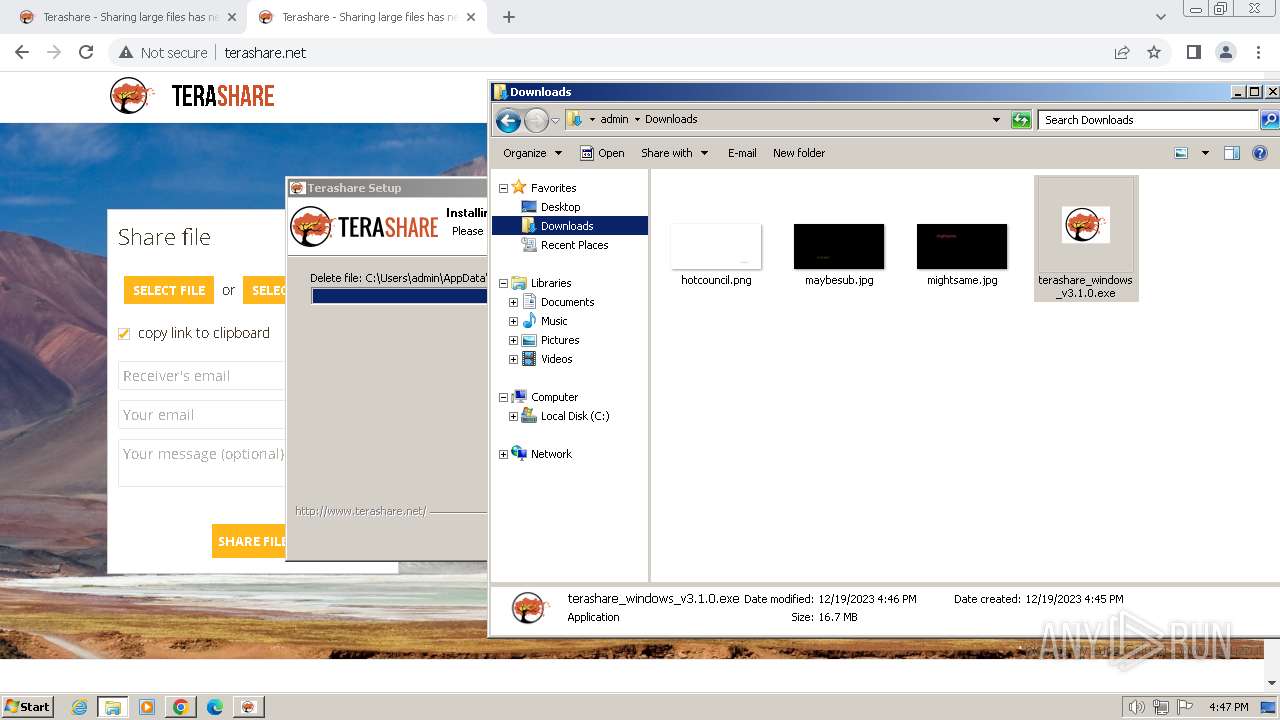This screenshot has width=1280, height=720.
Task: Expand the Music library node
Action: [x=513, y=321]
